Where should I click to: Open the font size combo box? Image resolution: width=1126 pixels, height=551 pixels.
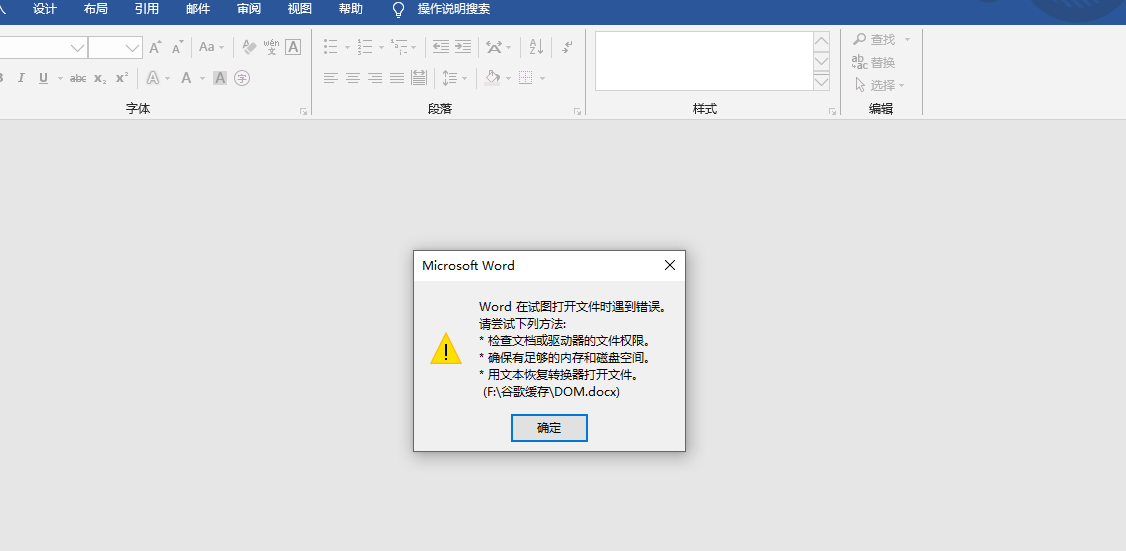[x=115, y=48]
